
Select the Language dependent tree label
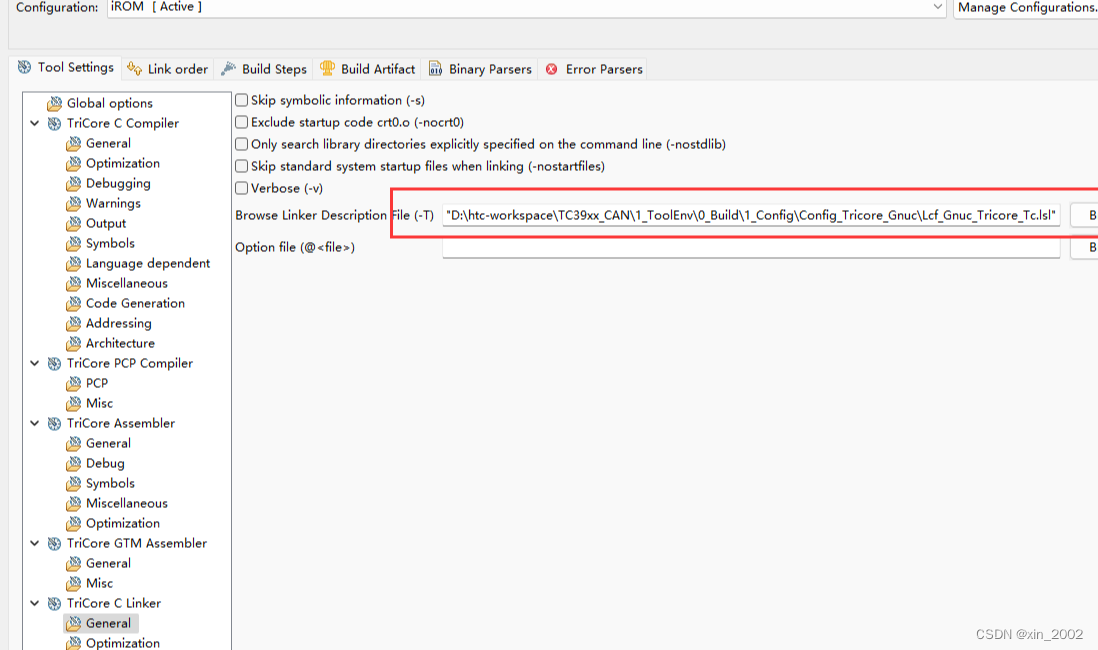148,263
